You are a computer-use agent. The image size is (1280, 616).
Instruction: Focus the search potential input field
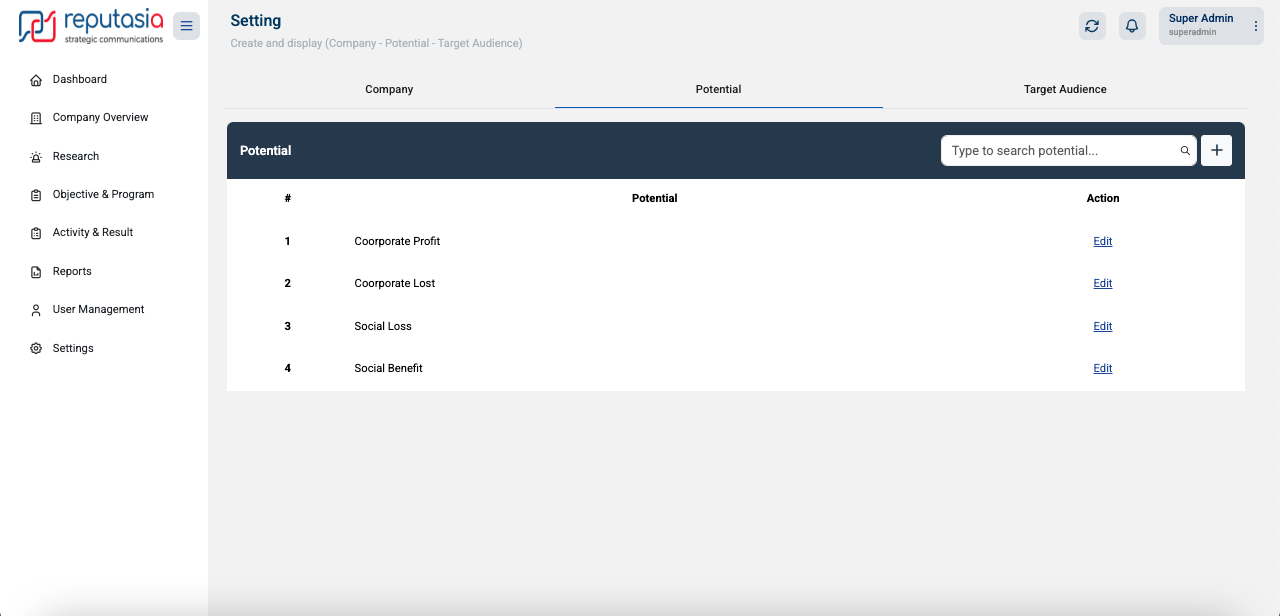click(x=1060, y=151)
